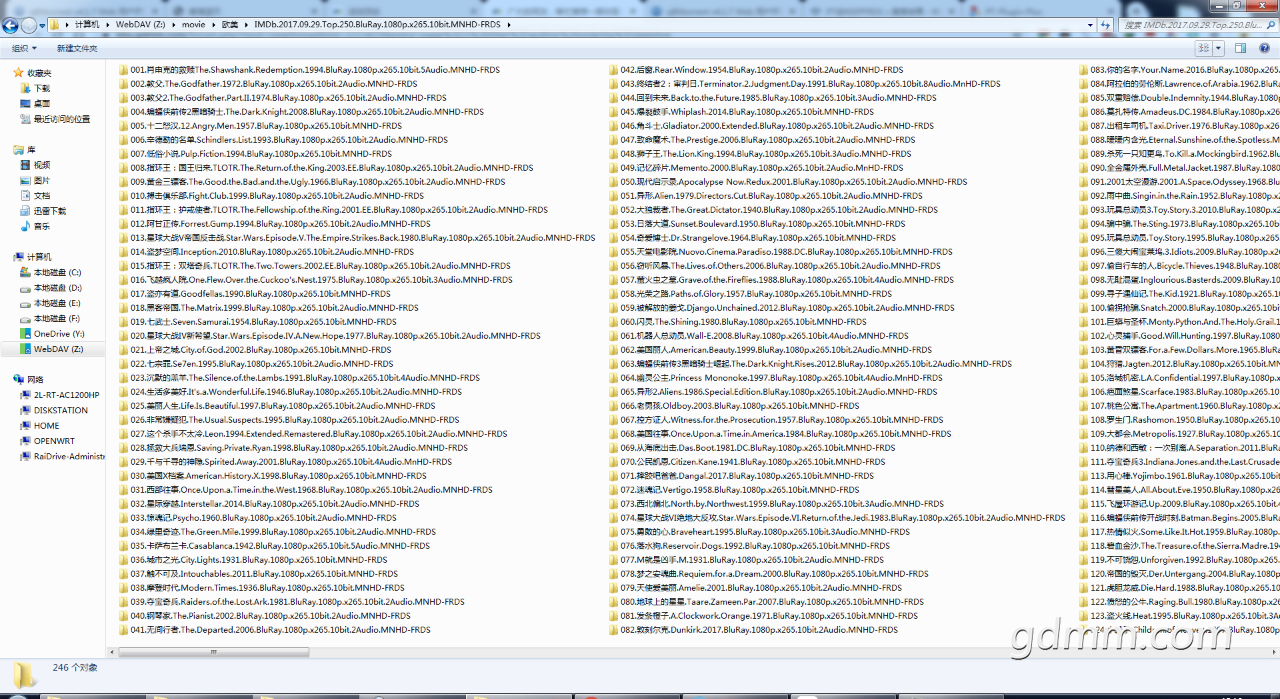Click the 本地磁盘 (C:) drive icon
This screenshot has width=1280, height=699.
(25, 272)
